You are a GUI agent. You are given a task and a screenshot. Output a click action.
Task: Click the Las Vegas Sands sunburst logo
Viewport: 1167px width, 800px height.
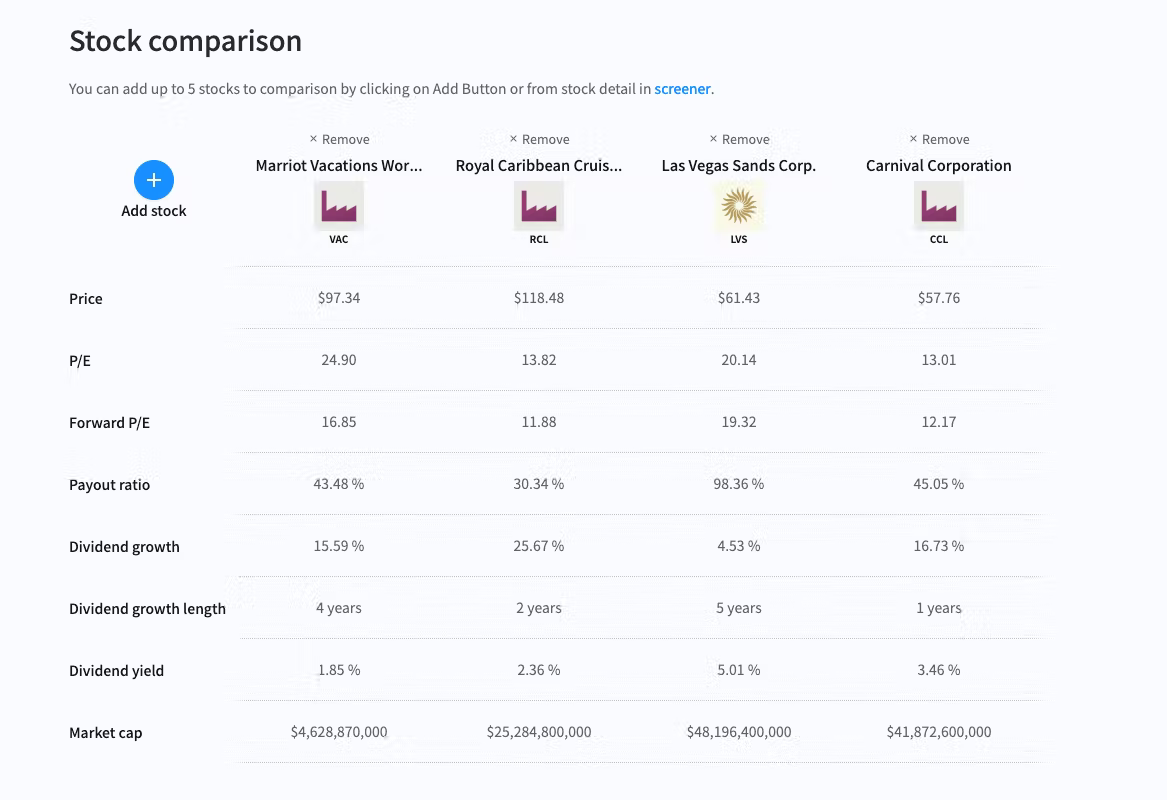[x=739, y=207]
